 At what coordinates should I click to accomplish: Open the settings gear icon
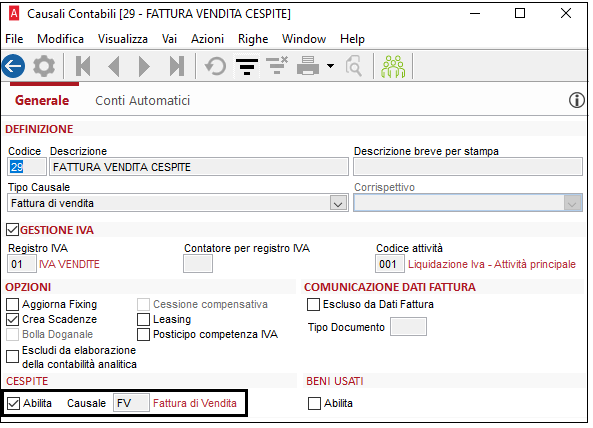44,66
